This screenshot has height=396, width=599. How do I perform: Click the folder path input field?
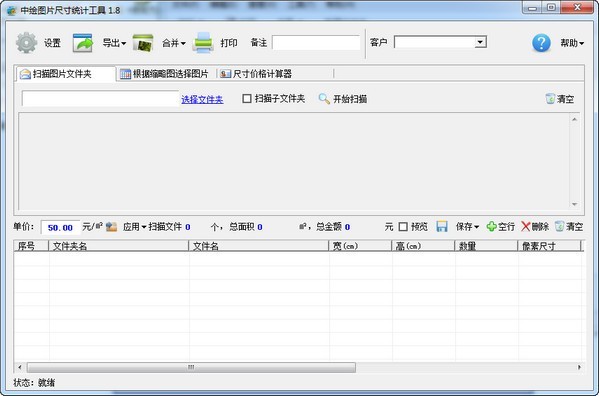point(100,99)
